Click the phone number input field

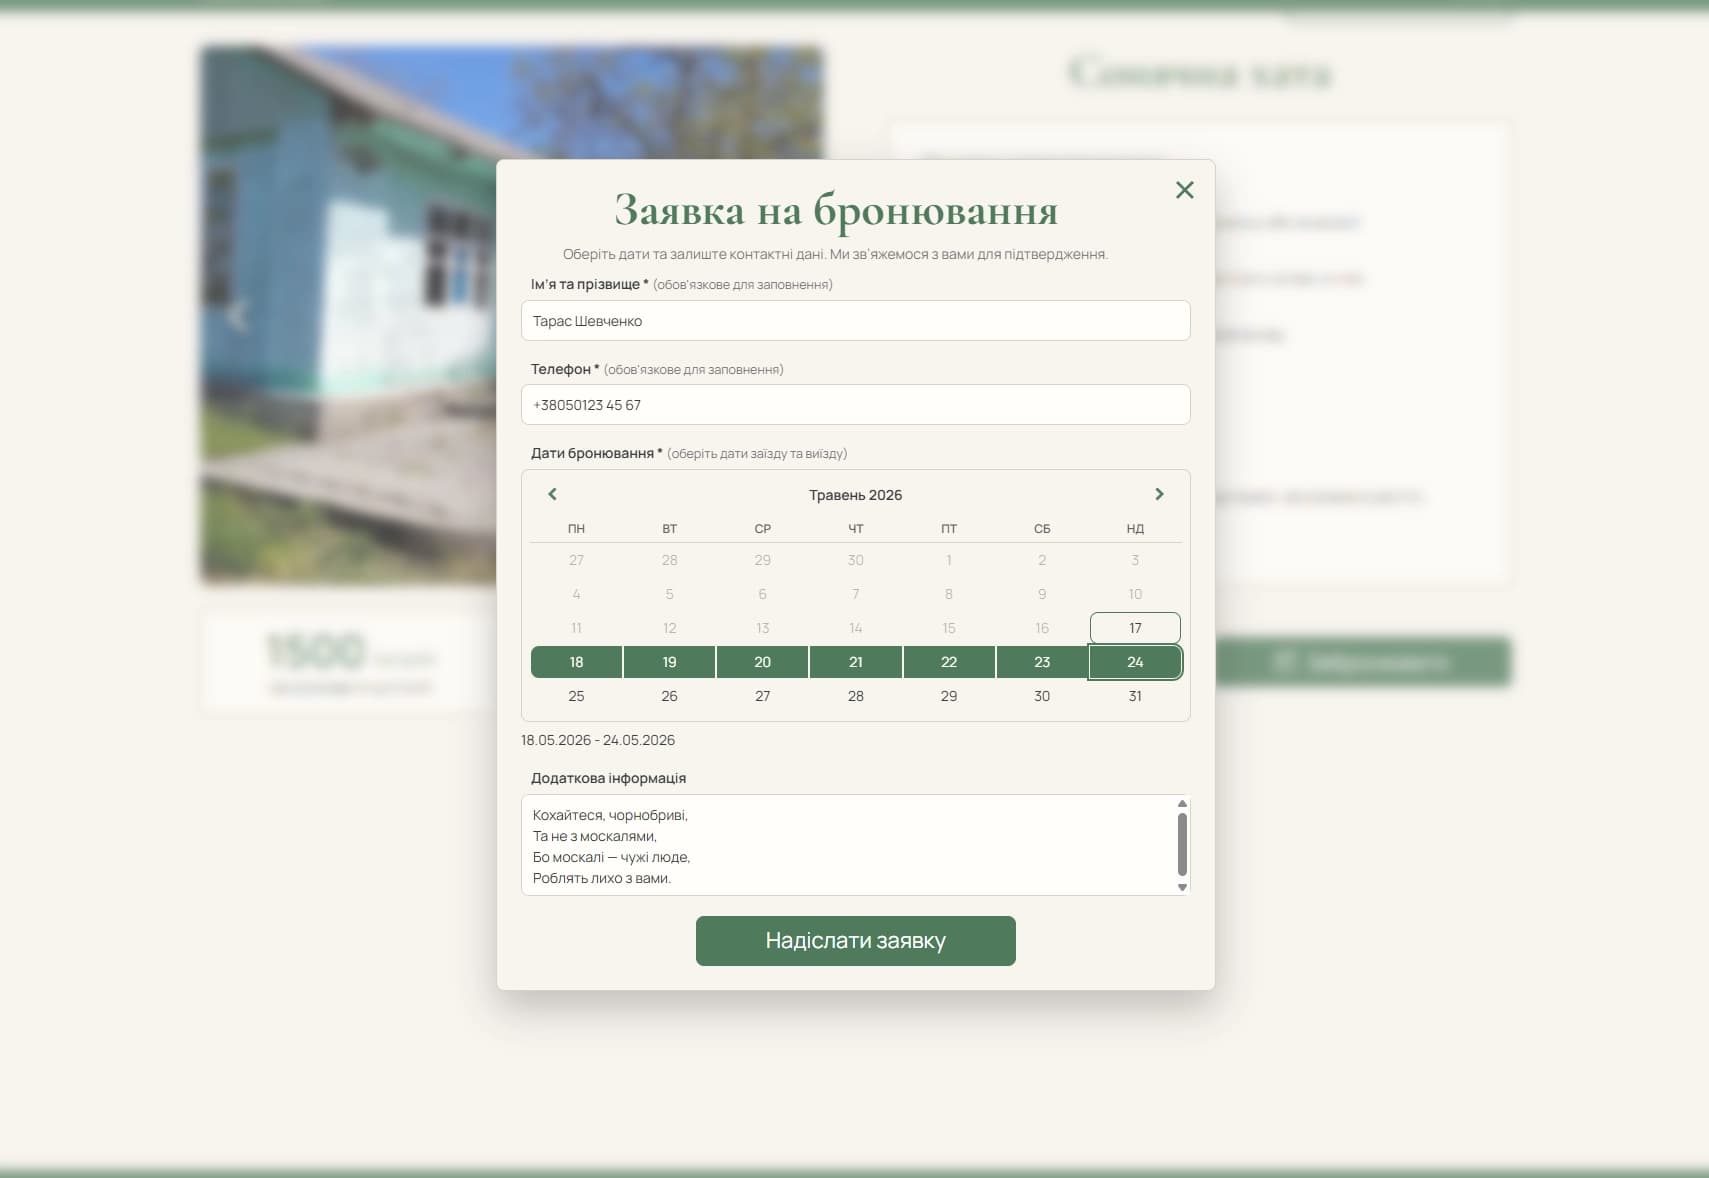[855, 405]
